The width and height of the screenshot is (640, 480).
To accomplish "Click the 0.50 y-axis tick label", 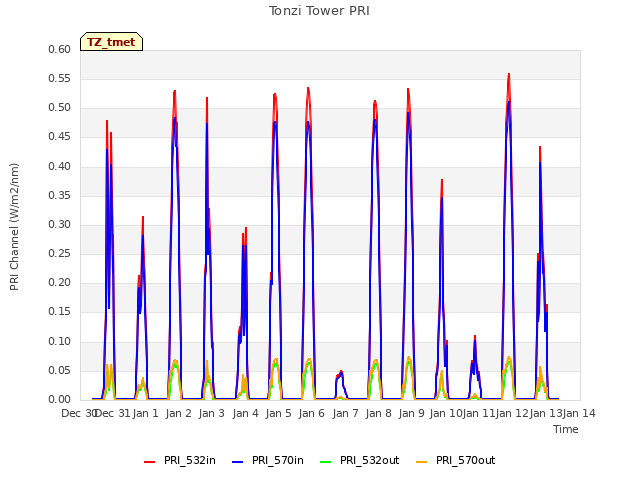I will 60,108.
